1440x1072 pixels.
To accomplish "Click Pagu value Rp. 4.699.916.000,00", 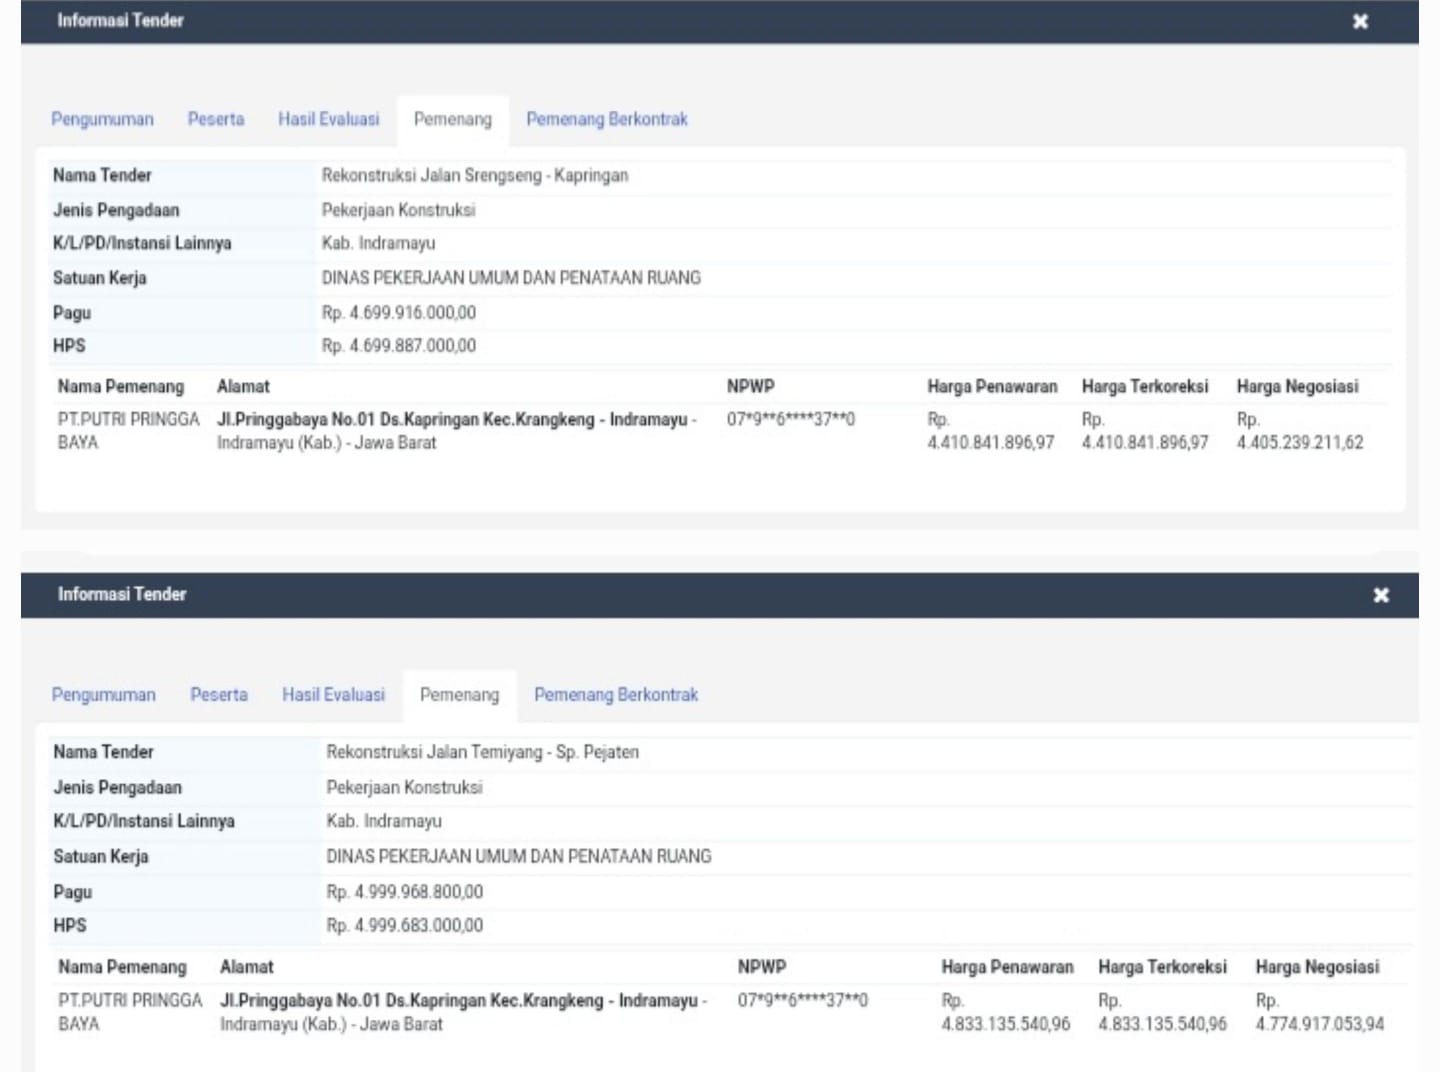I will (399, 313).
